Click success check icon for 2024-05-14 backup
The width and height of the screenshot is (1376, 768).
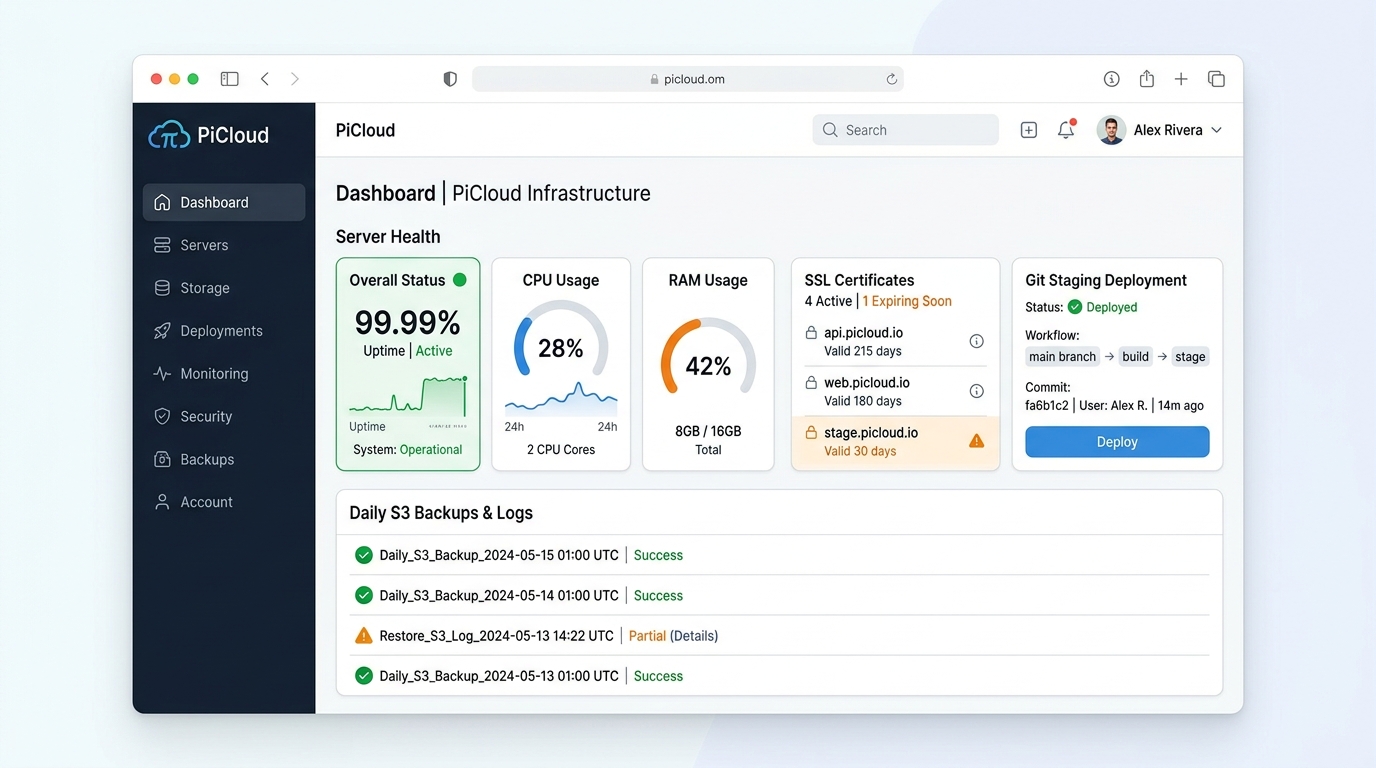(364, 595)
